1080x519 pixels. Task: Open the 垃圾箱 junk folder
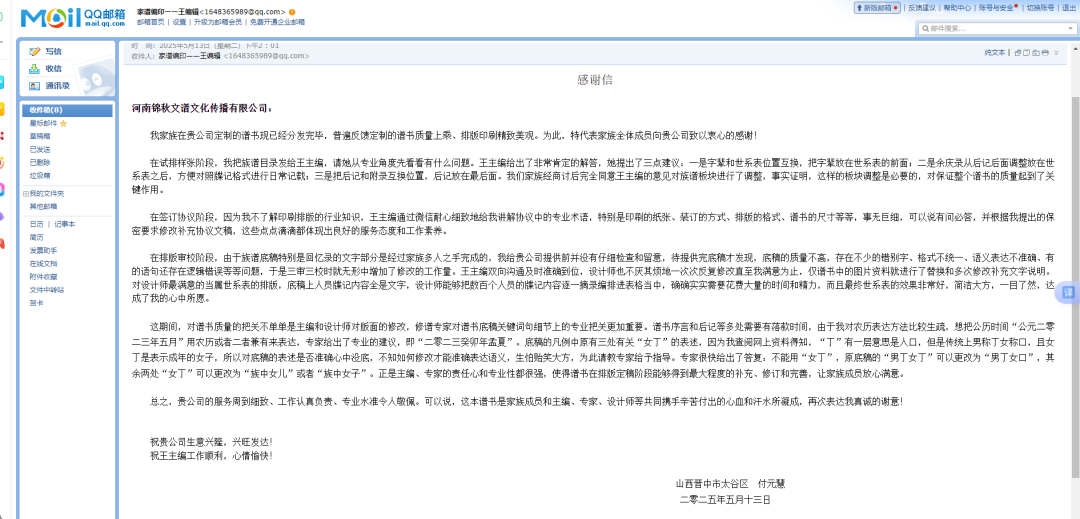pos(40,175)
